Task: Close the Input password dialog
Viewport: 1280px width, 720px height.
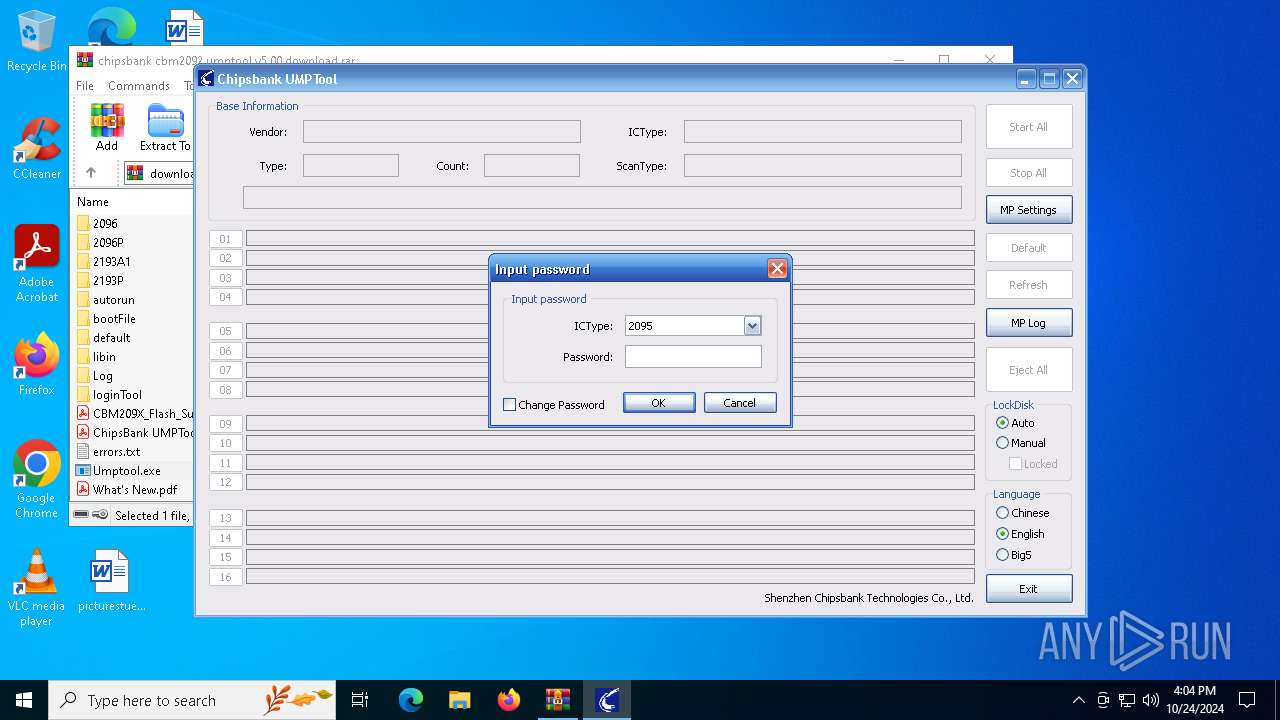Action: 777,269
